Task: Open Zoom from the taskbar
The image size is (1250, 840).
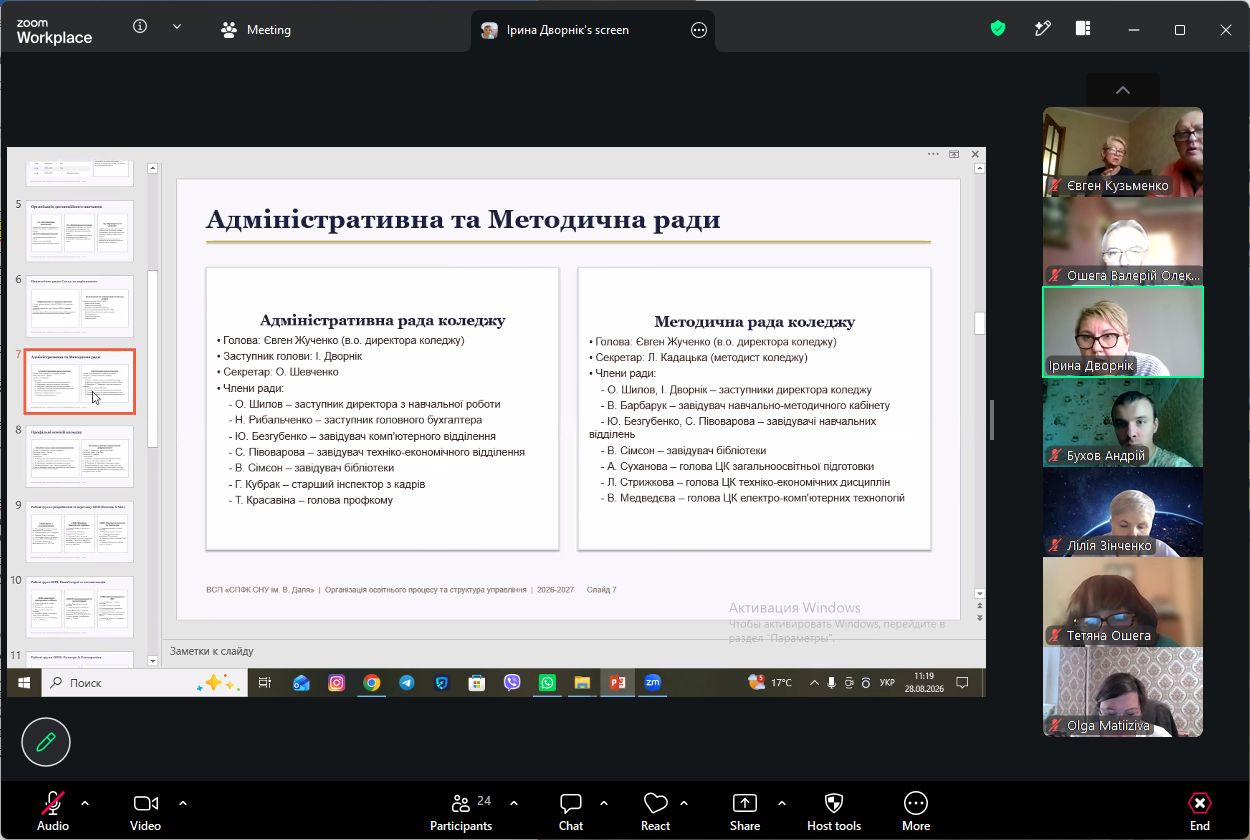Action: (x=653, y=682)
